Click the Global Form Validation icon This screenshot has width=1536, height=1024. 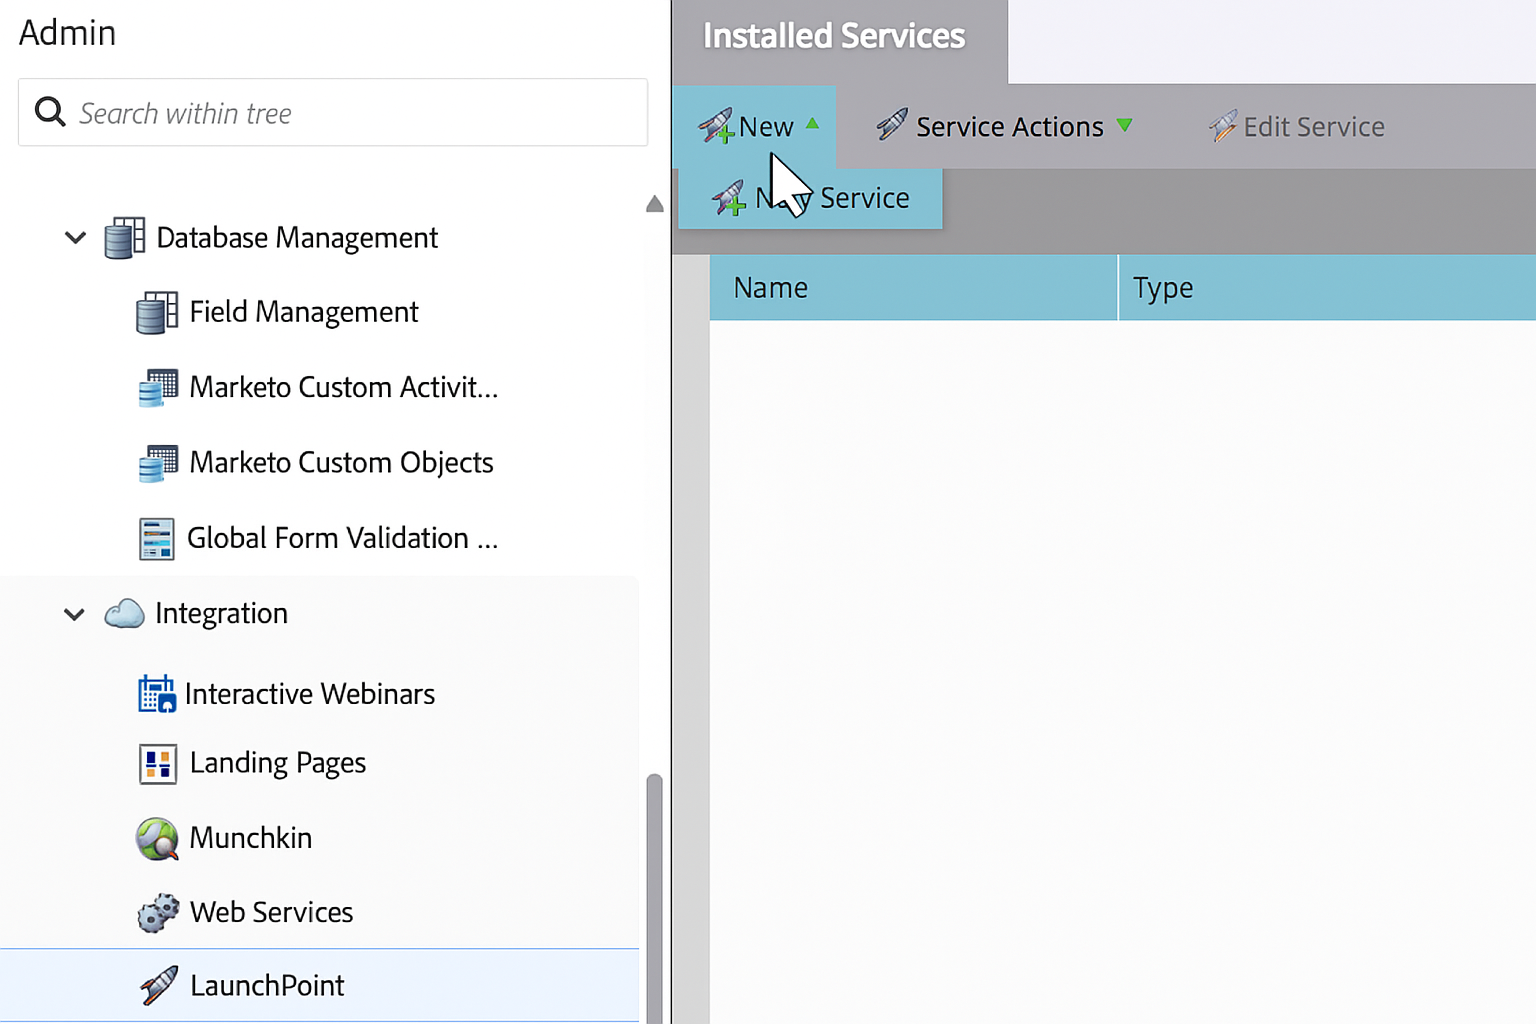157,538
